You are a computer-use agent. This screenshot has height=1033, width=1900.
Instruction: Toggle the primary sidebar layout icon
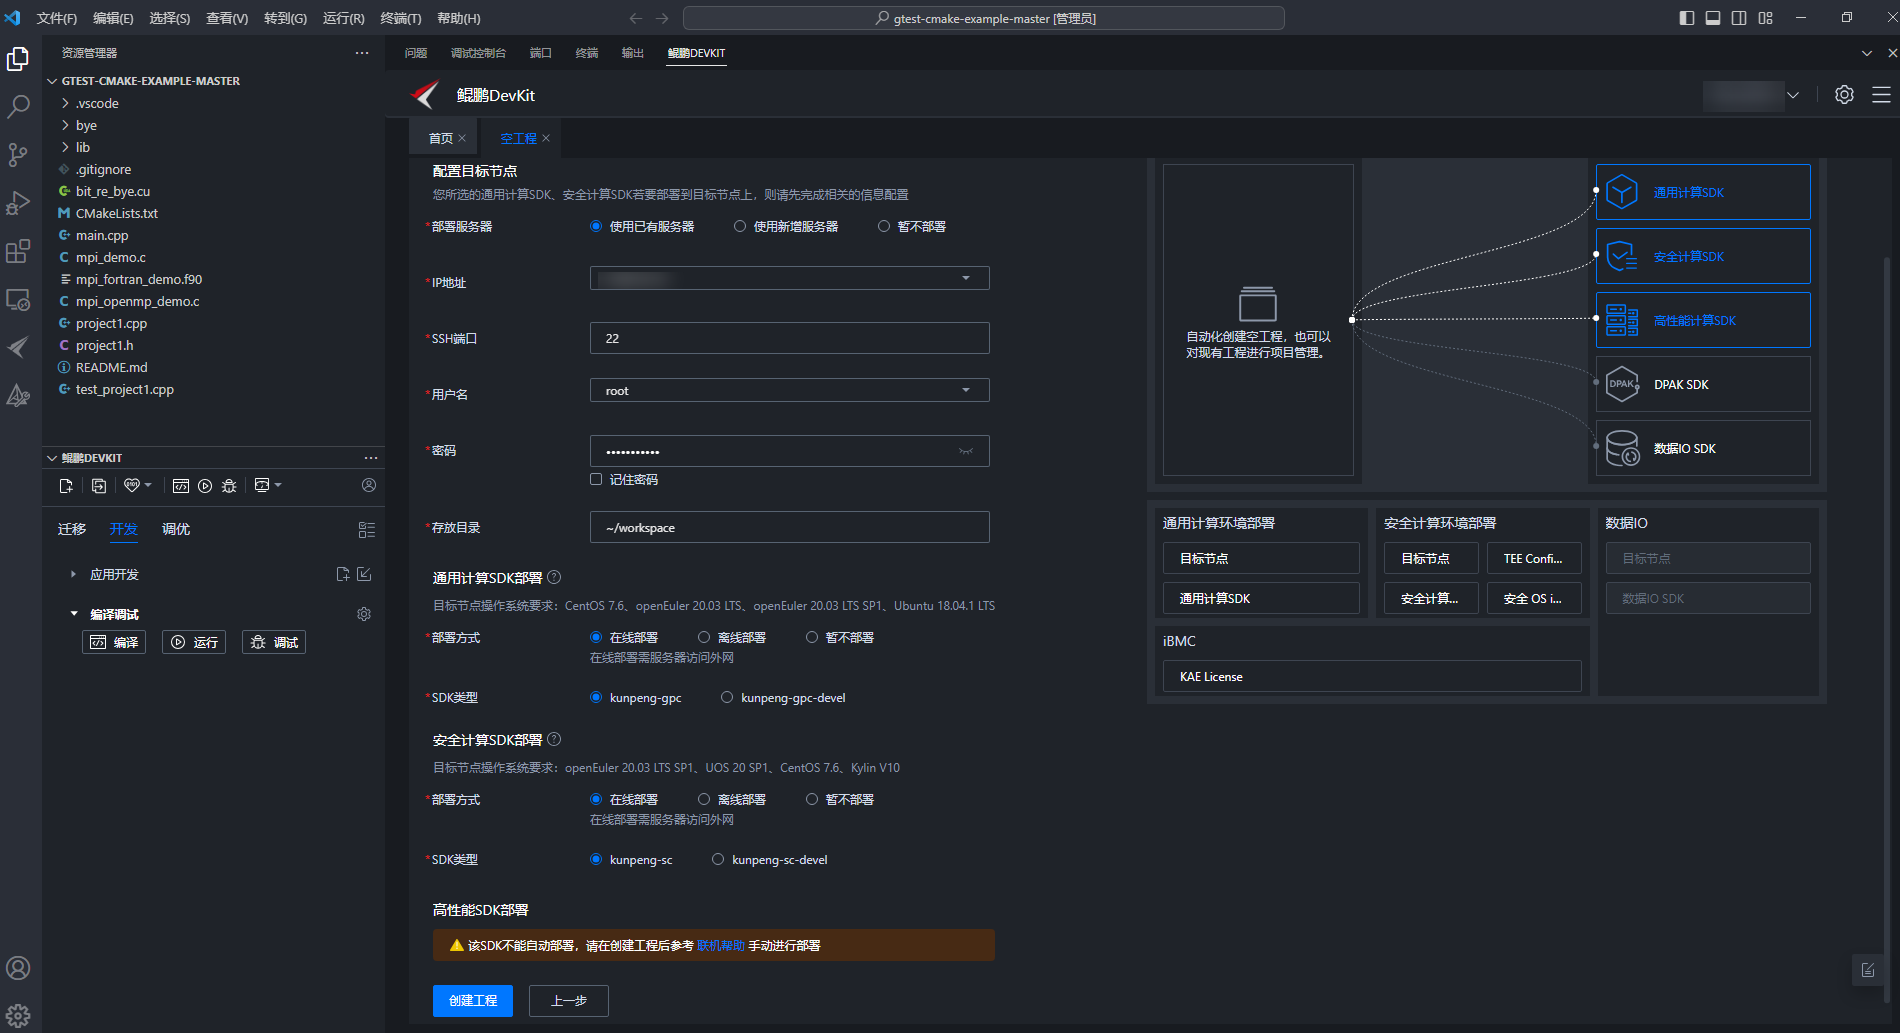coord(1687,18)
